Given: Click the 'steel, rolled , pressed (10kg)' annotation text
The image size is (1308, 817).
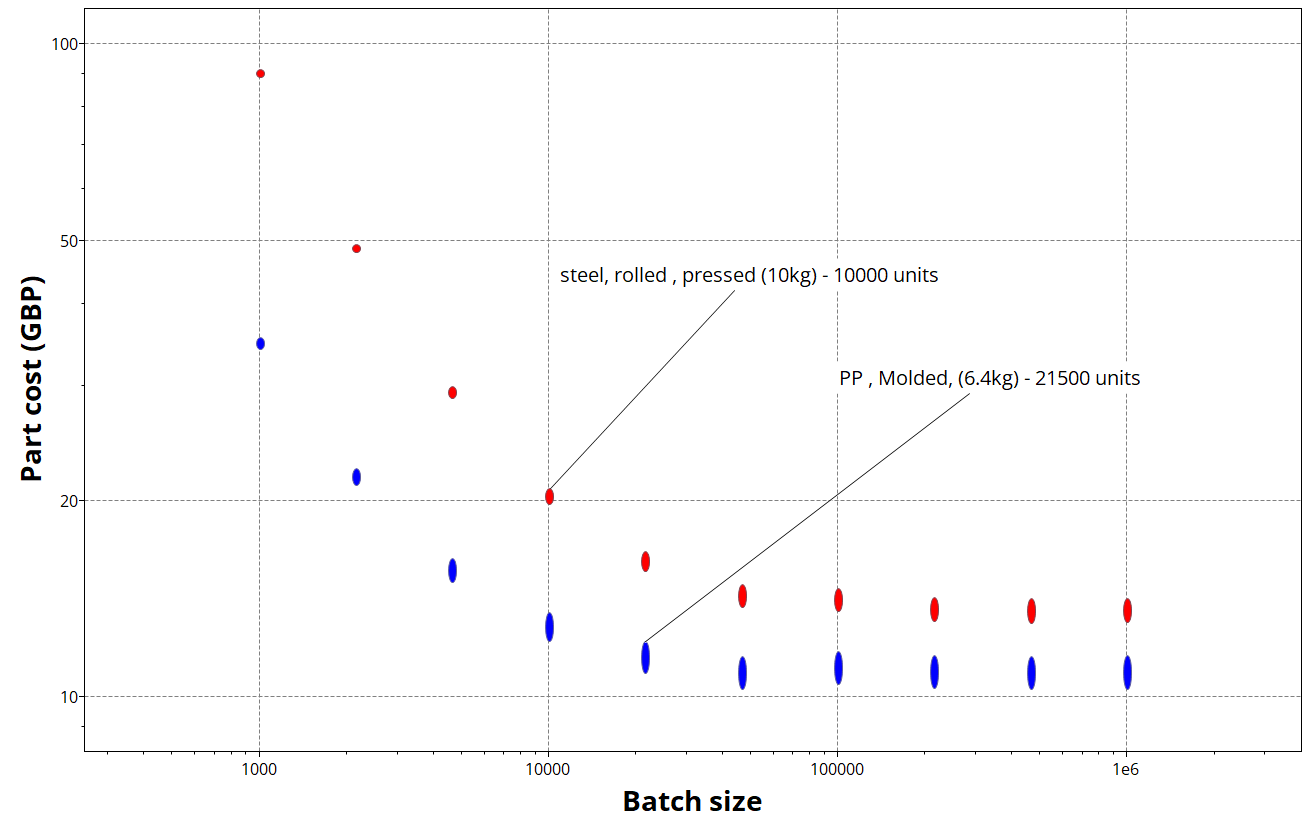Looking at the screenshot, I should point(749,275).
